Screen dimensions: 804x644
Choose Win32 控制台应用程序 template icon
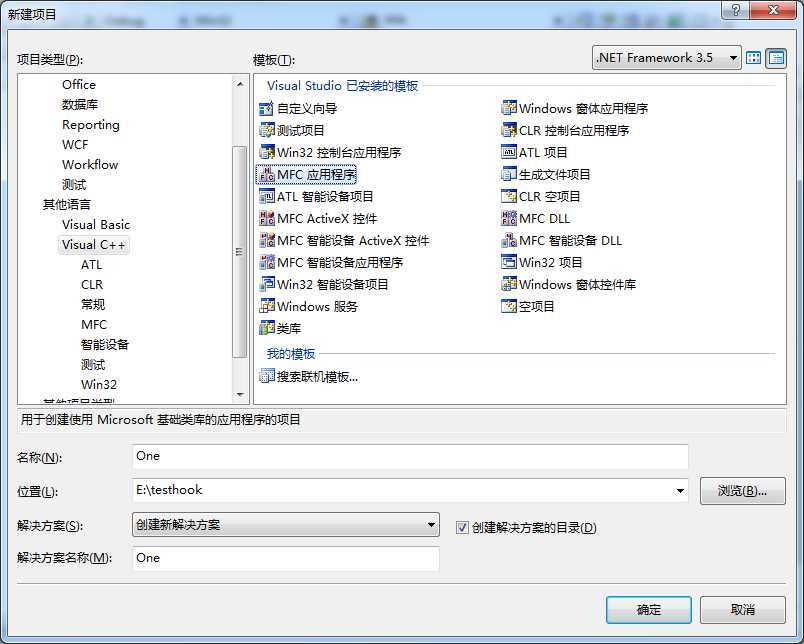tap(267, 152)
